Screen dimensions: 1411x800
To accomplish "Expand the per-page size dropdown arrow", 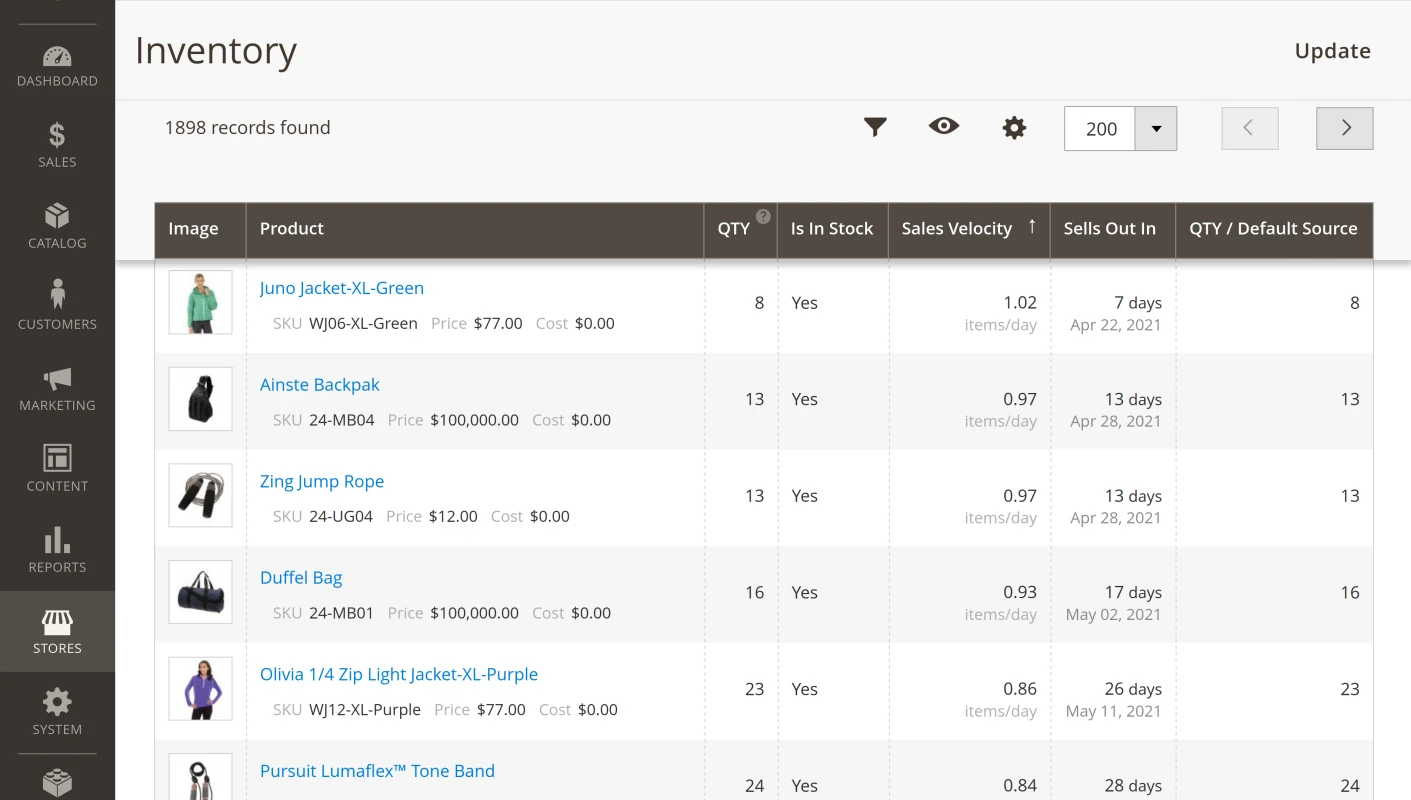I will [1156, 129].
